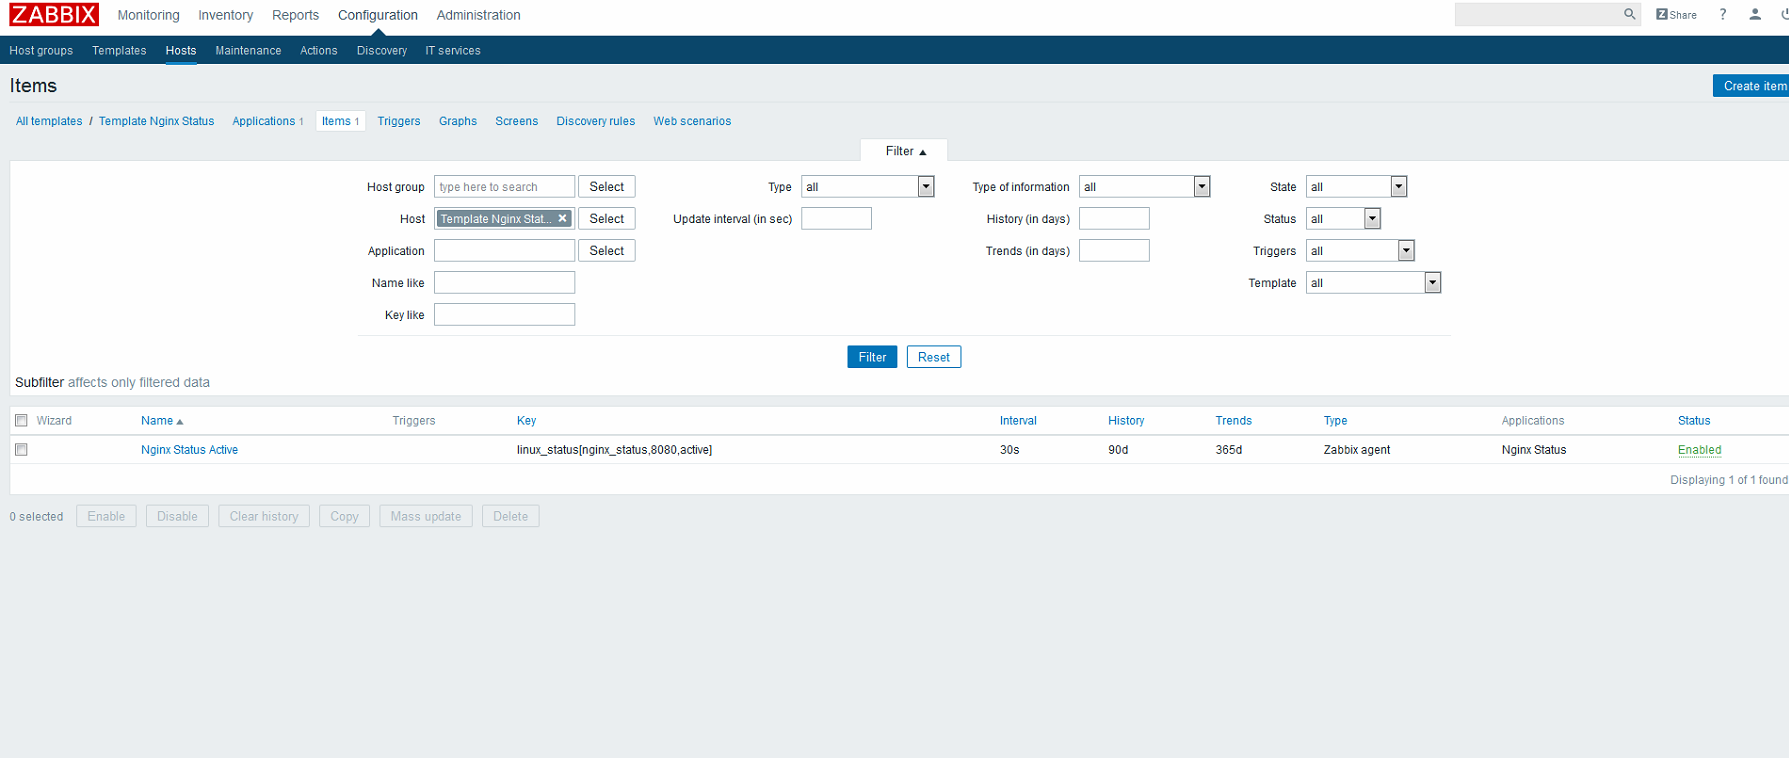1789x758 pixels.
Task: Switch to Screens tab
Action: pyautogui.click(x=517, y=121)
